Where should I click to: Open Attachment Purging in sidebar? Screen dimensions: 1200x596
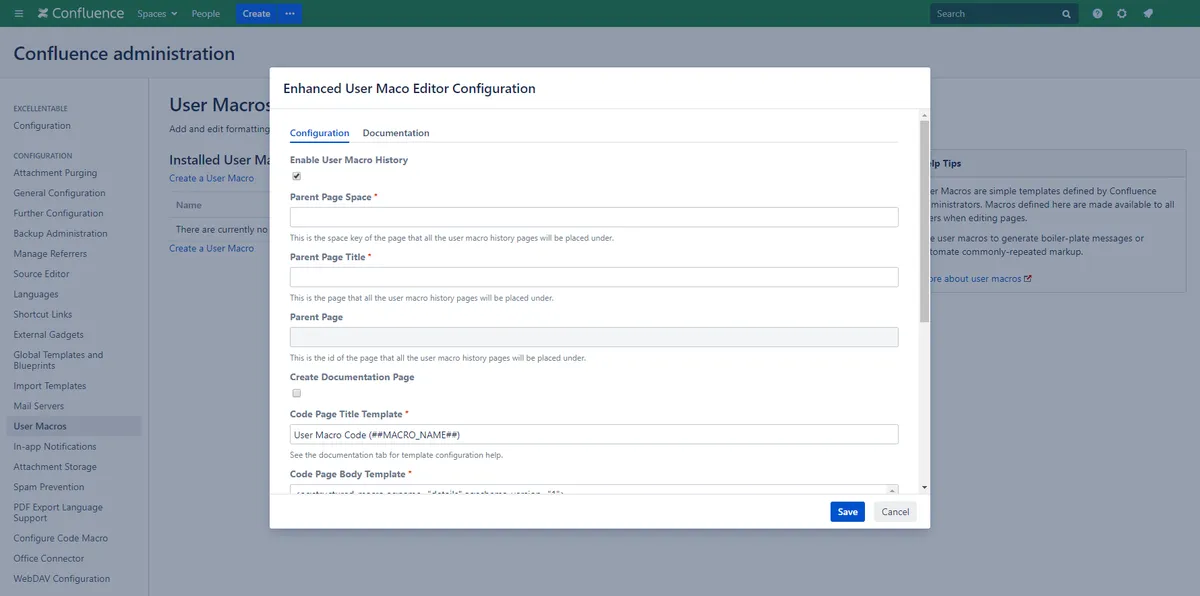55,173
